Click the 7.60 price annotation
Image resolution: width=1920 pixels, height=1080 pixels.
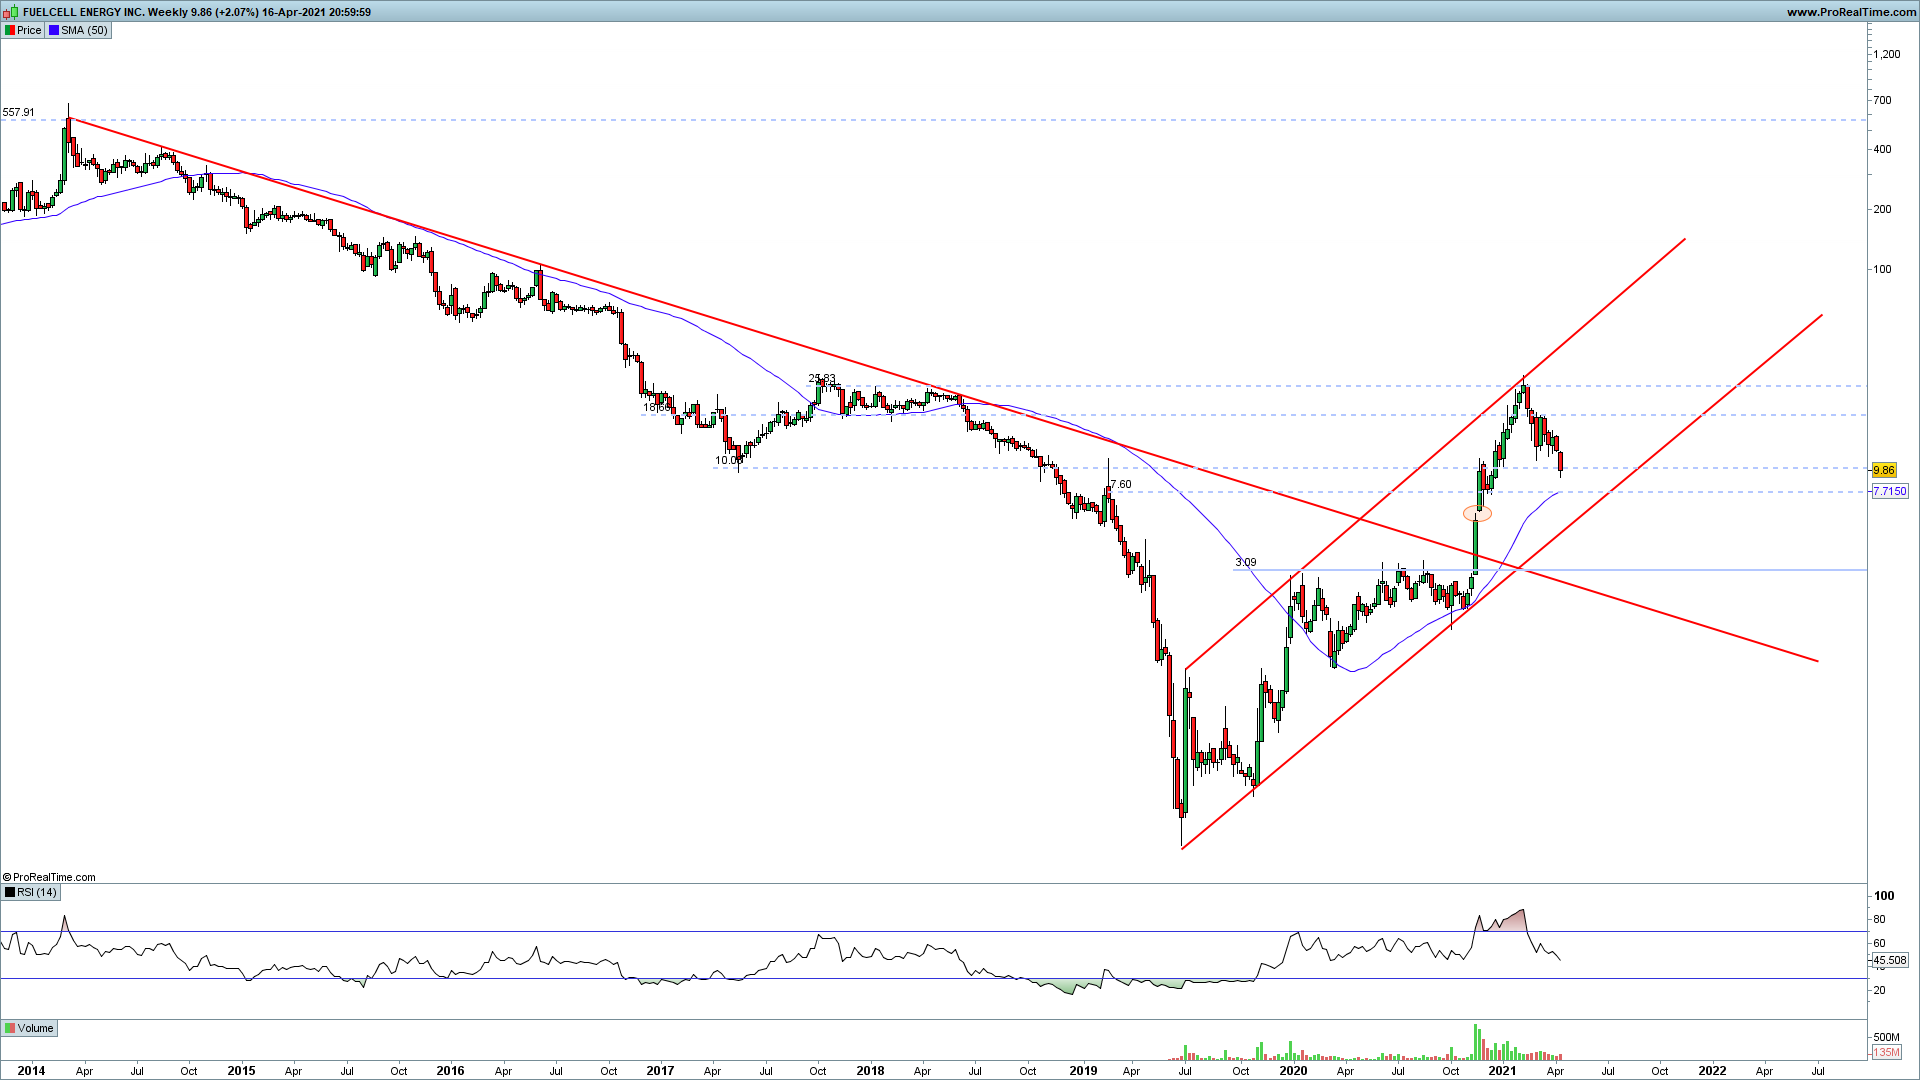pyautogui.click(x=1121, y=484)
